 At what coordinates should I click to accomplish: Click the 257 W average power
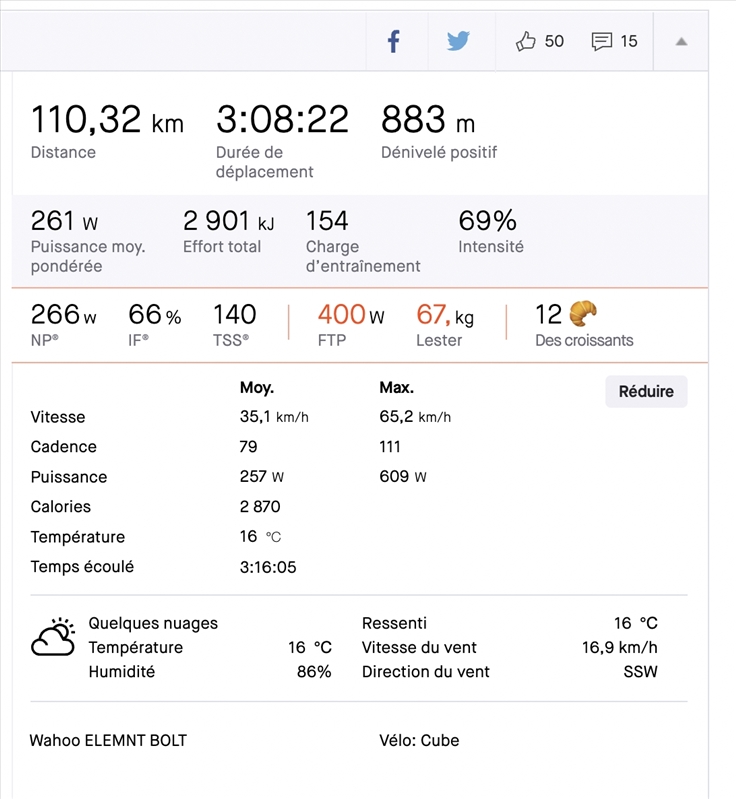(261, 476)
